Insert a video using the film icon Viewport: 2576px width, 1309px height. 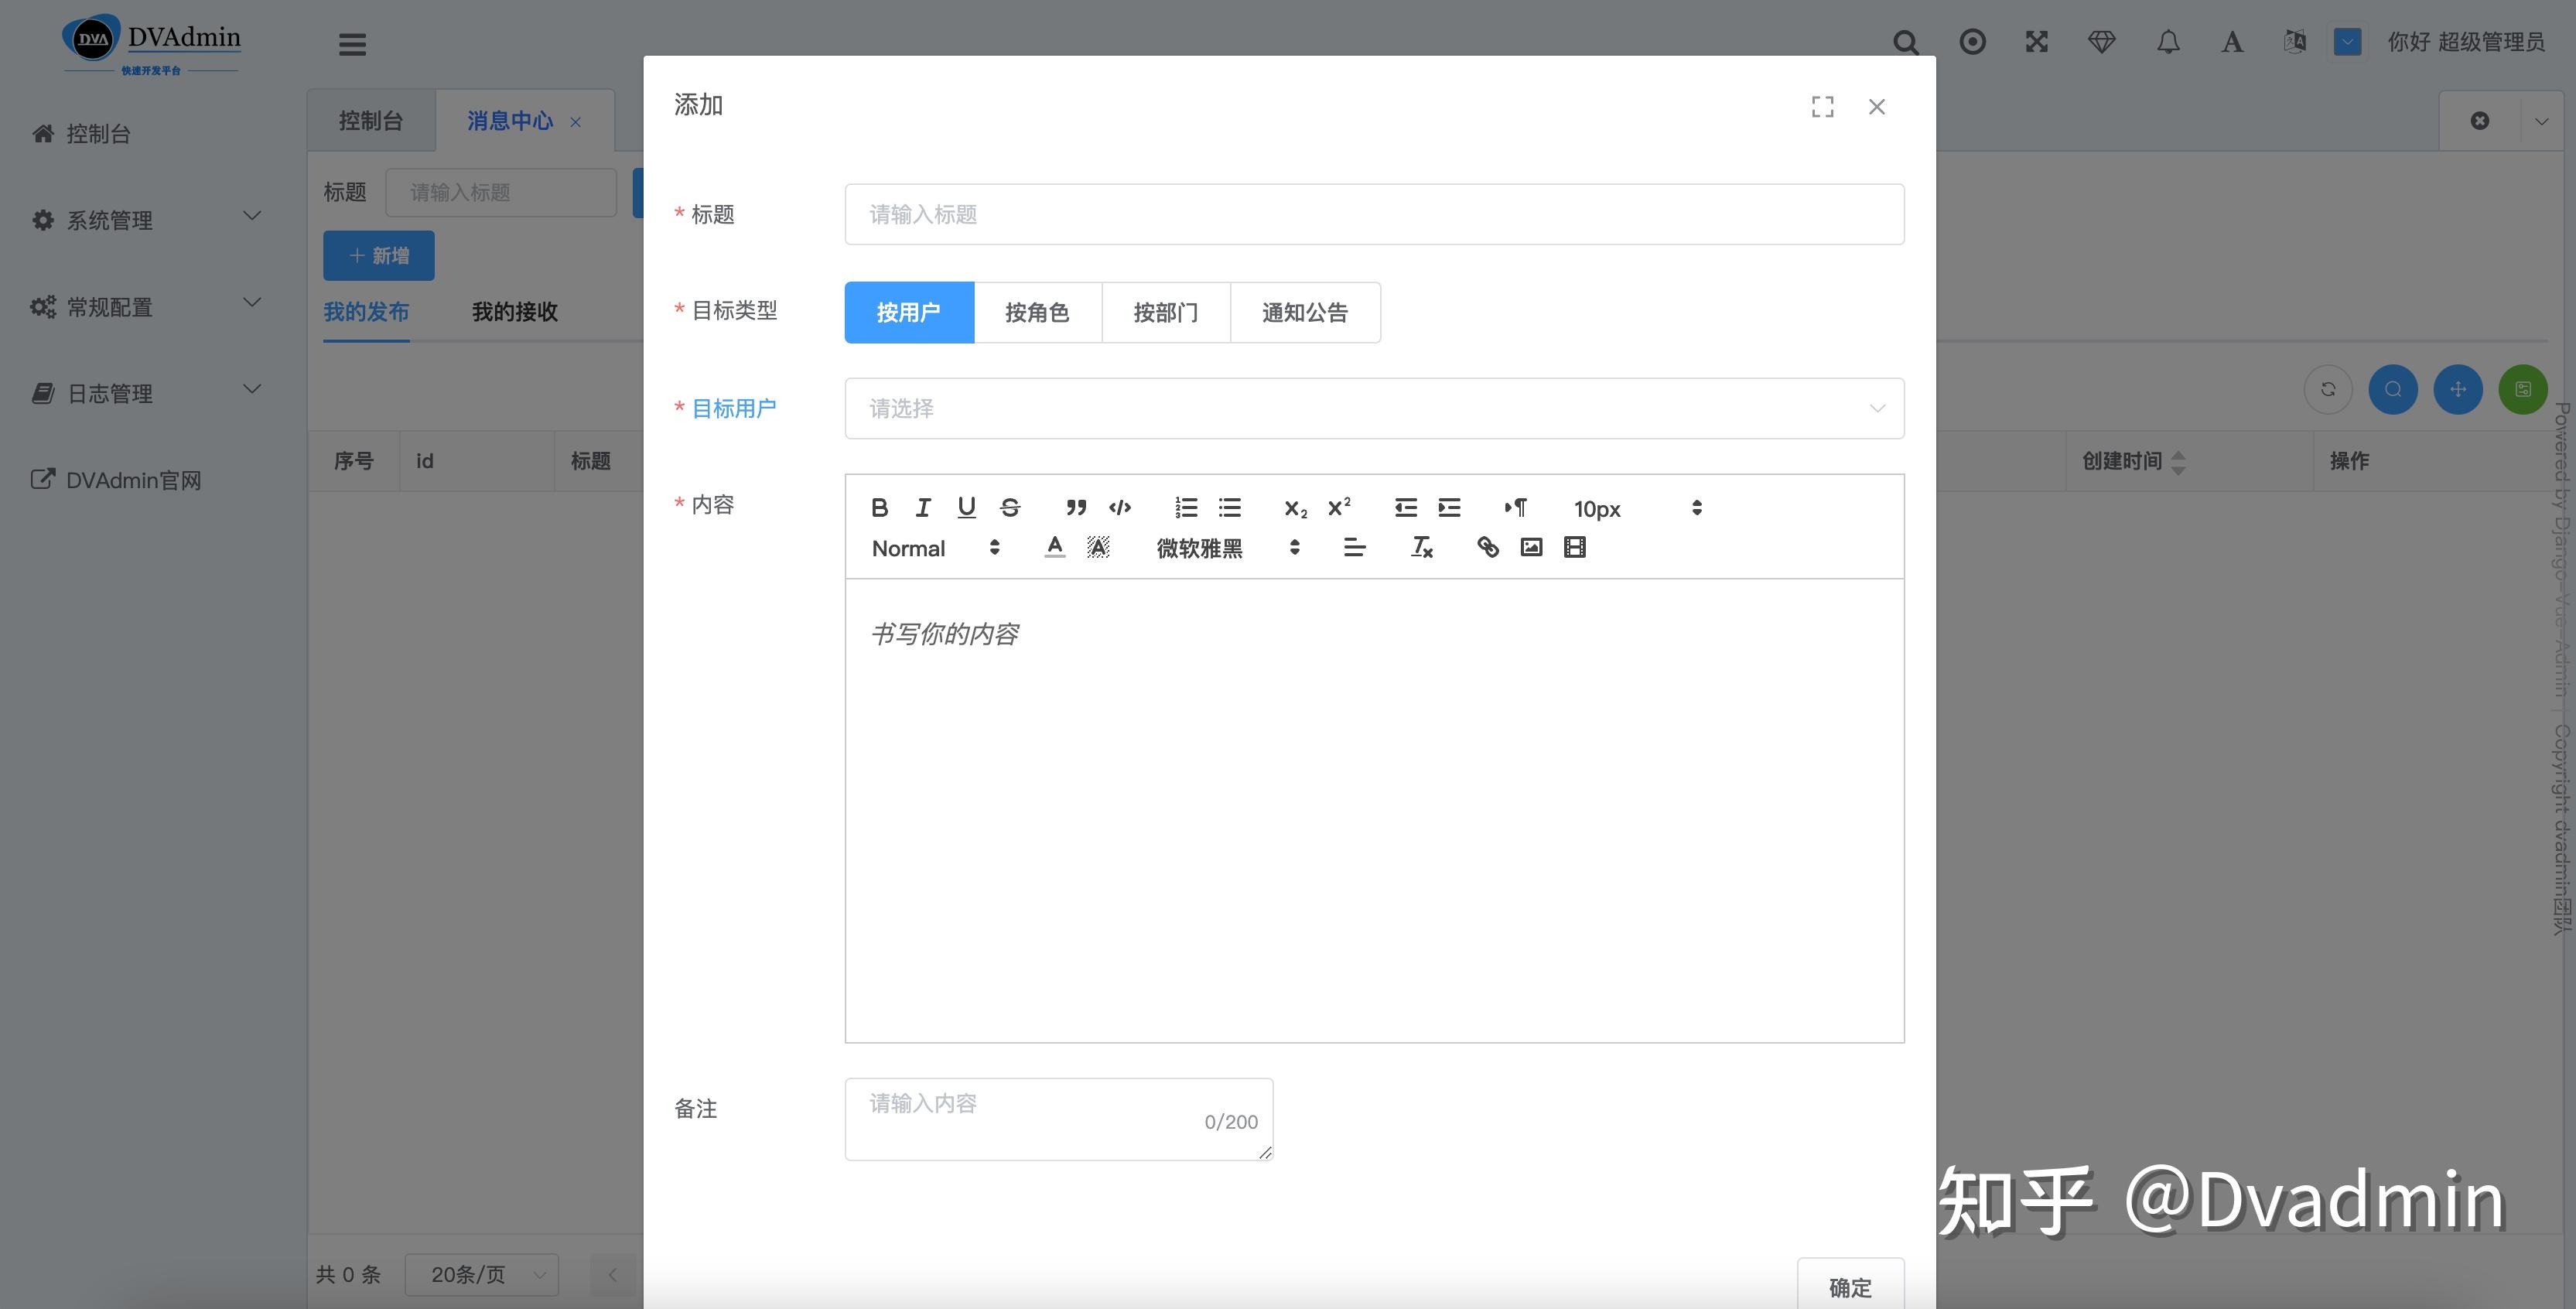click(x=1575, y=547)
